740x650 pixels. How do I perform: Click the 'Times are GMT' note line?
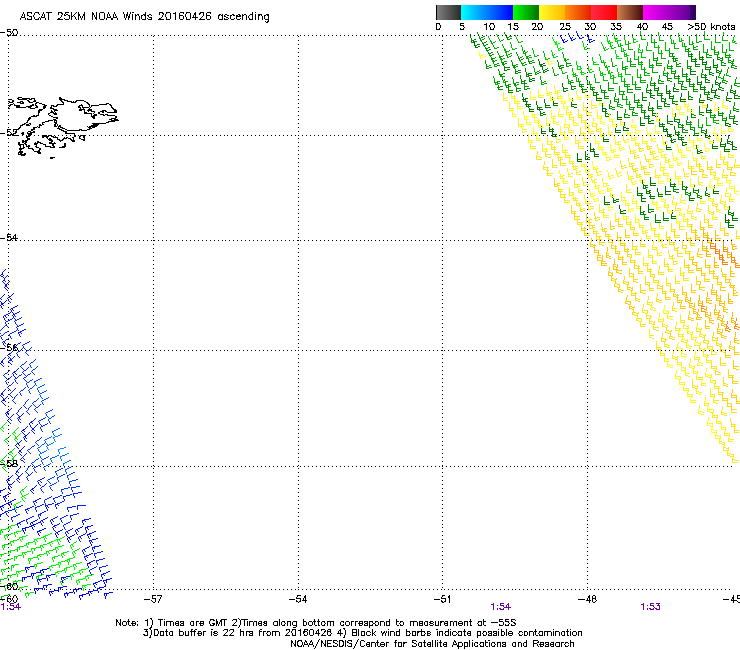(316, 623)
